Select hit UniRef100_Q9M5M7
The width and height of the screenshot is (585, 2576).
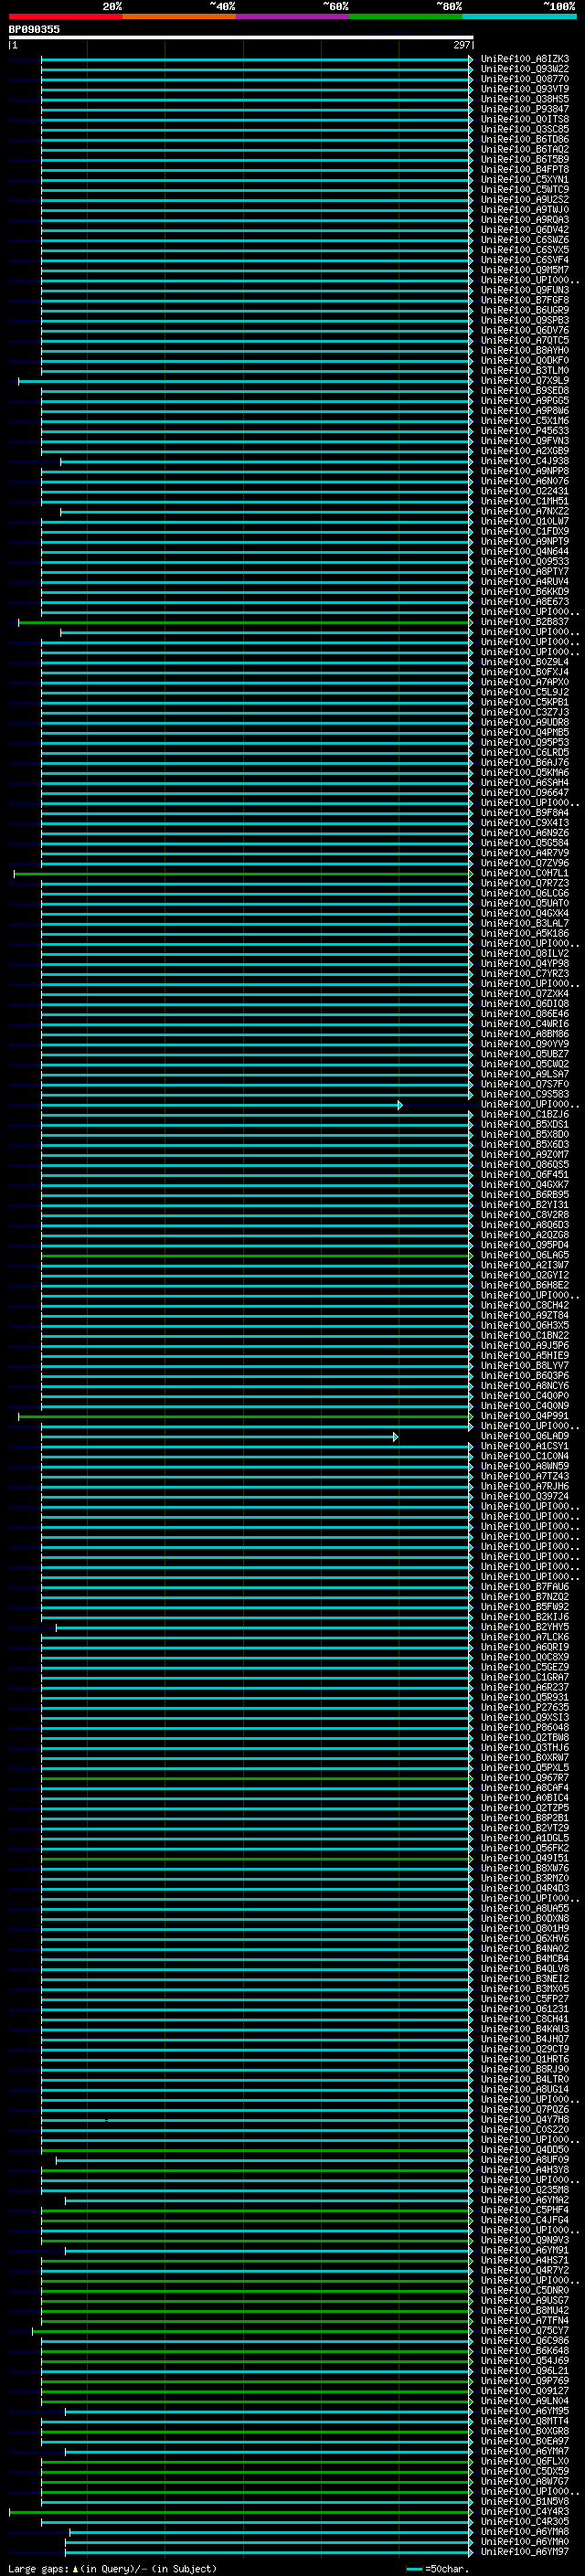(x=525, y=270)
